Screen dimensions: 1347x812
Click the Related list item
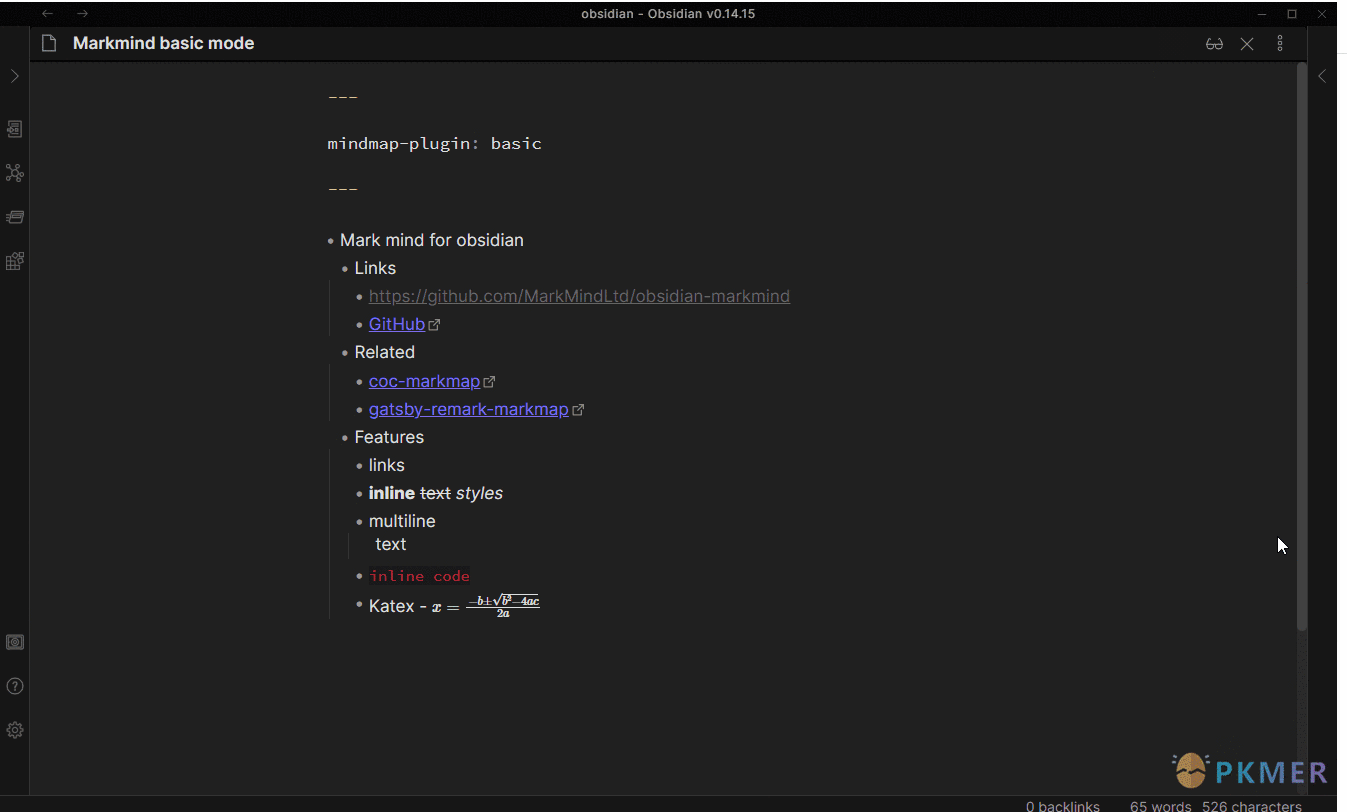(385, 352)
